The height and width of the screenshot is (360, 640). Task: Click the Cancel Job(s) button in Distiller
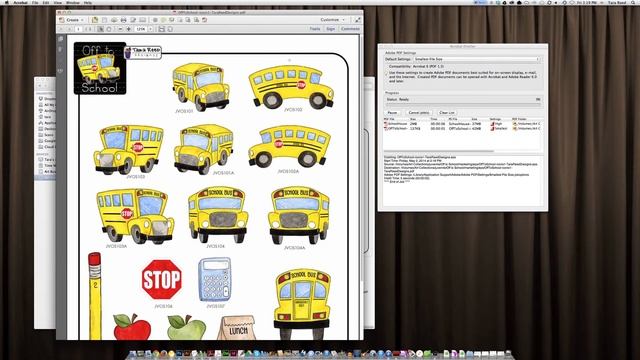pyautogui.click(x=418, y=112)
